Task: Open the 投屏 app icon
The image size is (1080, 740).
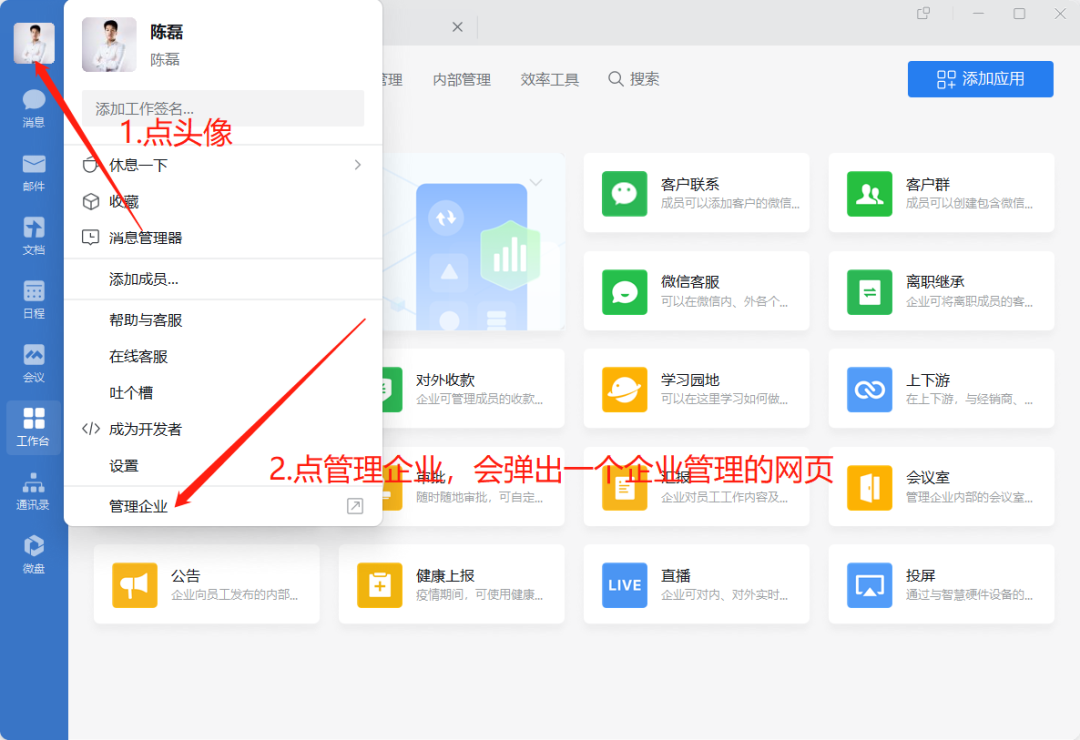Action: [x=869, y=586]
